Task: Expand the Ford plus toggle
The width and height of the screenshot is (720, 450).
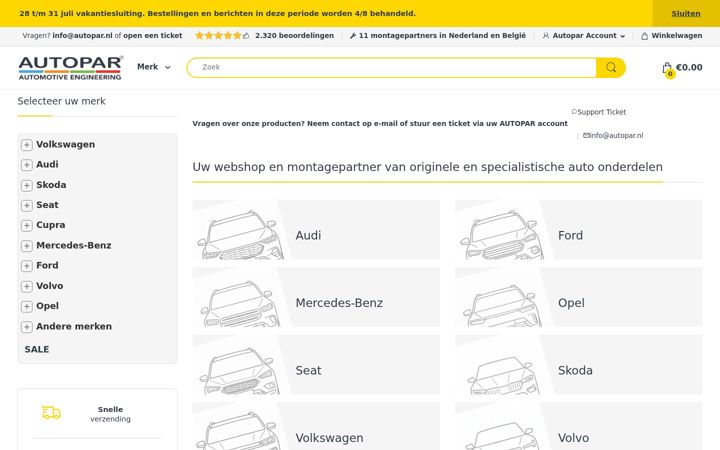Action: pyautogui.click(x=27, y=266)
